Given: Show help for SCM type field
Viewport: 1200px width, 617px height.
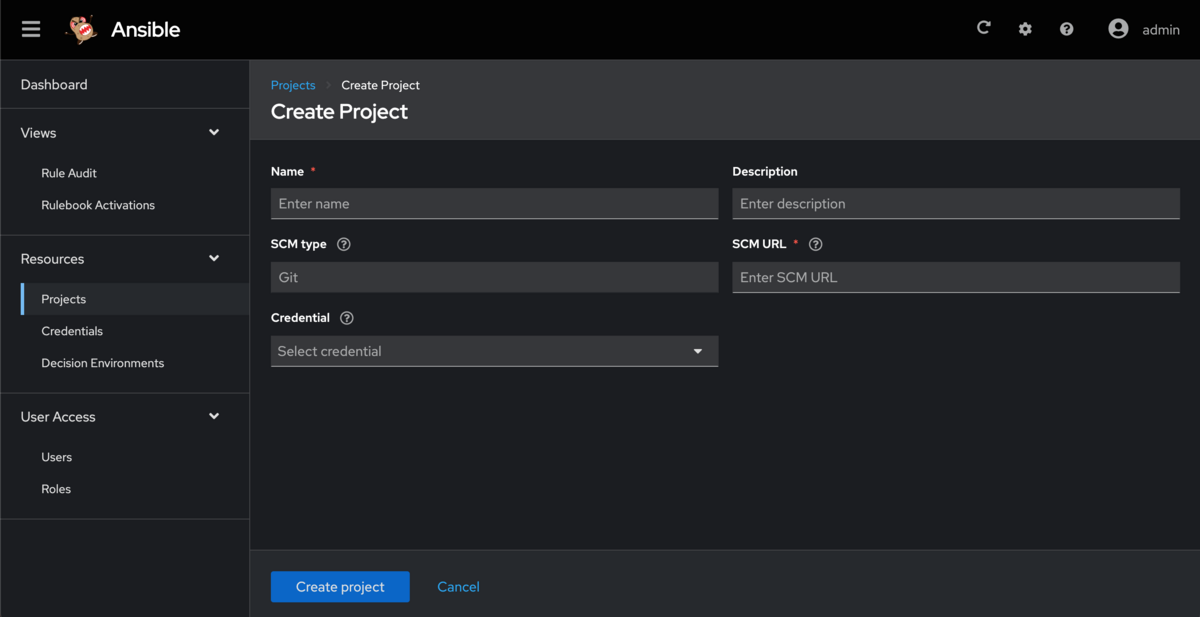Looking at the screenshot, I should (344, 244).
